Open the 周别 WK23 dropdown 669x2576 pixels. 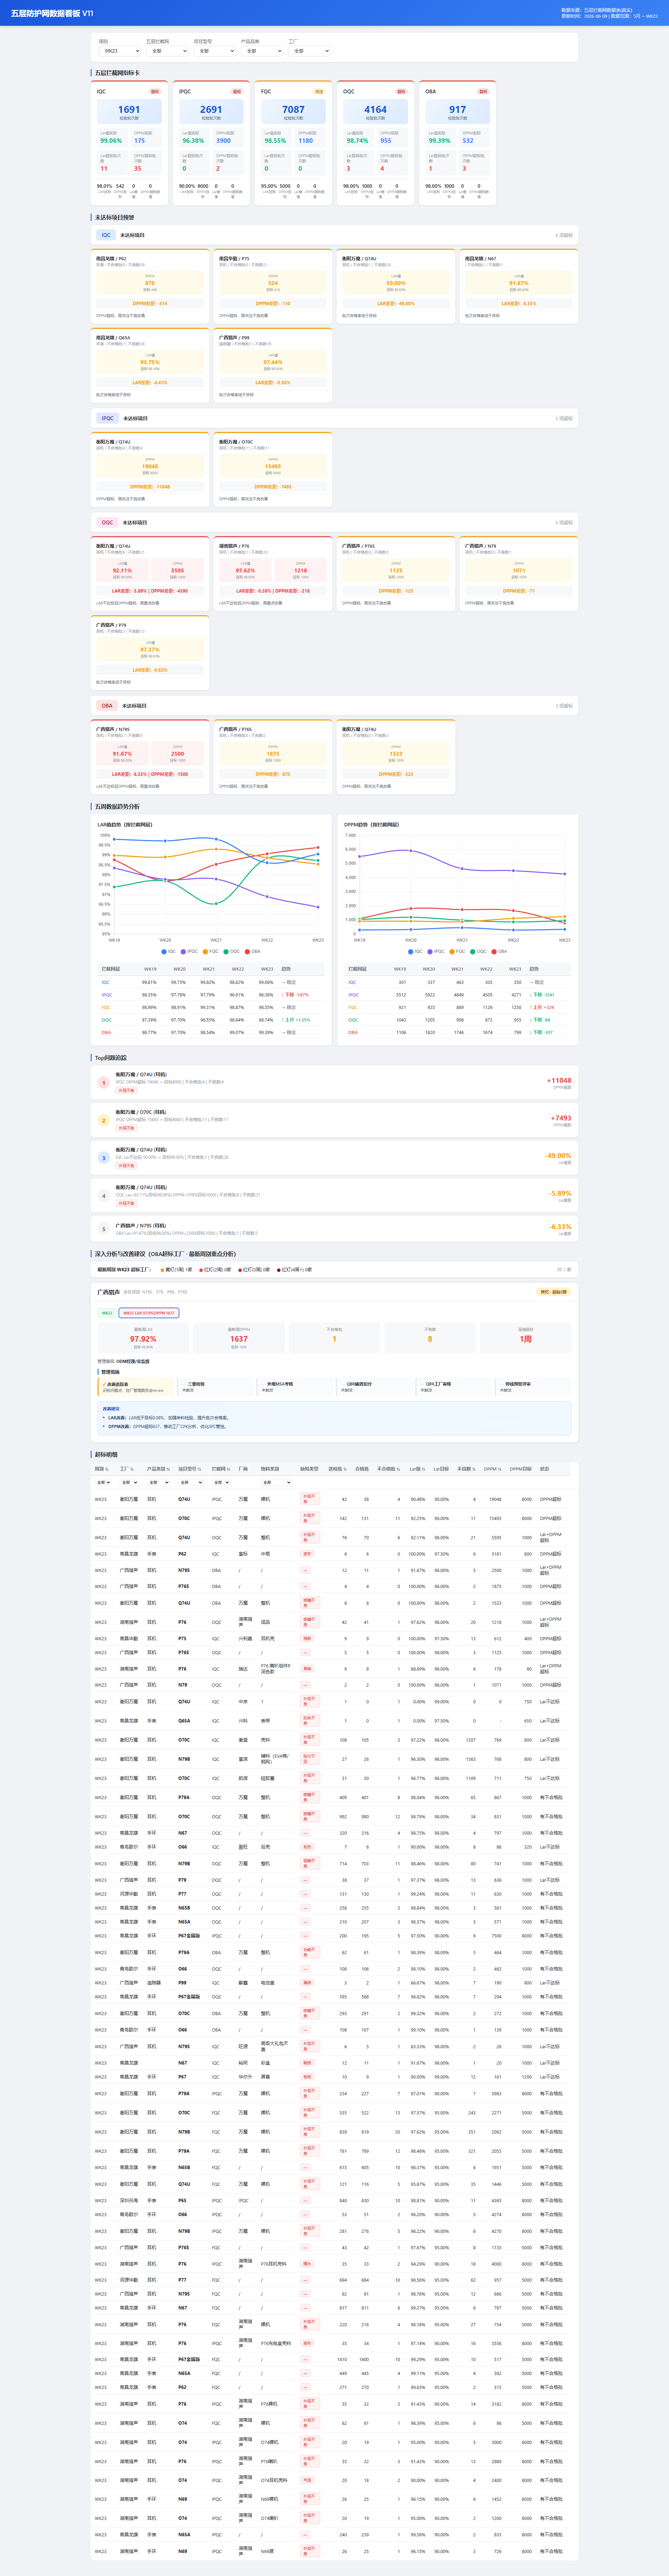119,51
